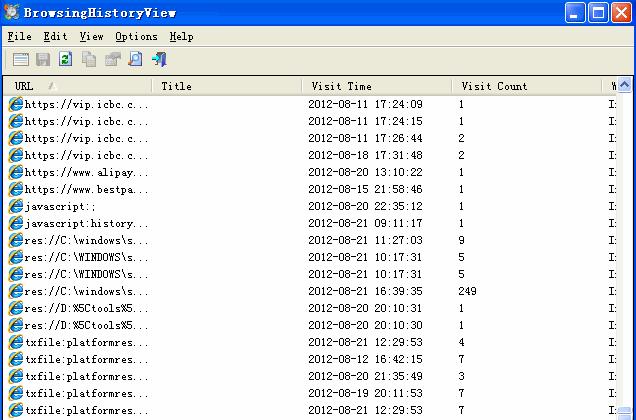The height and width of the screenshot is (420, 636).
Task: Open the Edit menu
Action: tap(55, 37)
